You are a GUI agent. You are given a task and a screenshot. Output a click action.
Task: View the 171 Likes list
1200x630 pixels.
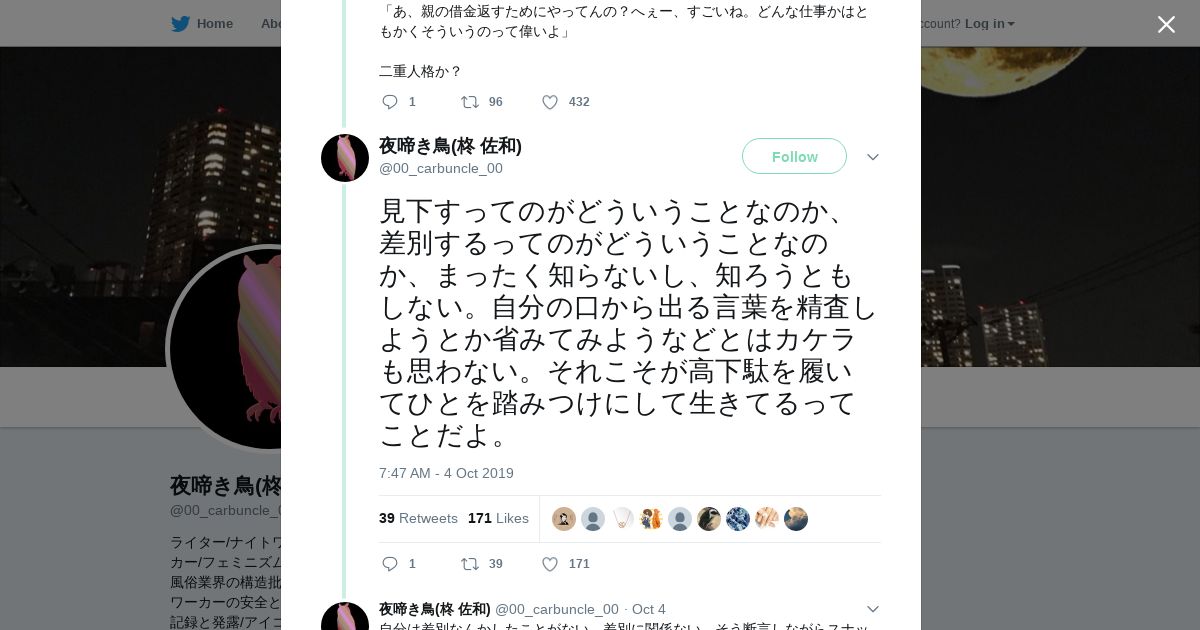[498, 518]
